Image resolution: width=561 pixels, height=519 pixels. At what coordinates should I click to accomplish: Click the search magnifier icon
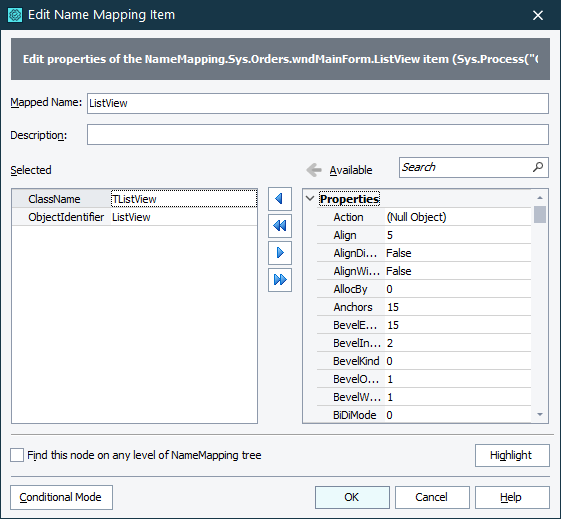tap(538, 167)
